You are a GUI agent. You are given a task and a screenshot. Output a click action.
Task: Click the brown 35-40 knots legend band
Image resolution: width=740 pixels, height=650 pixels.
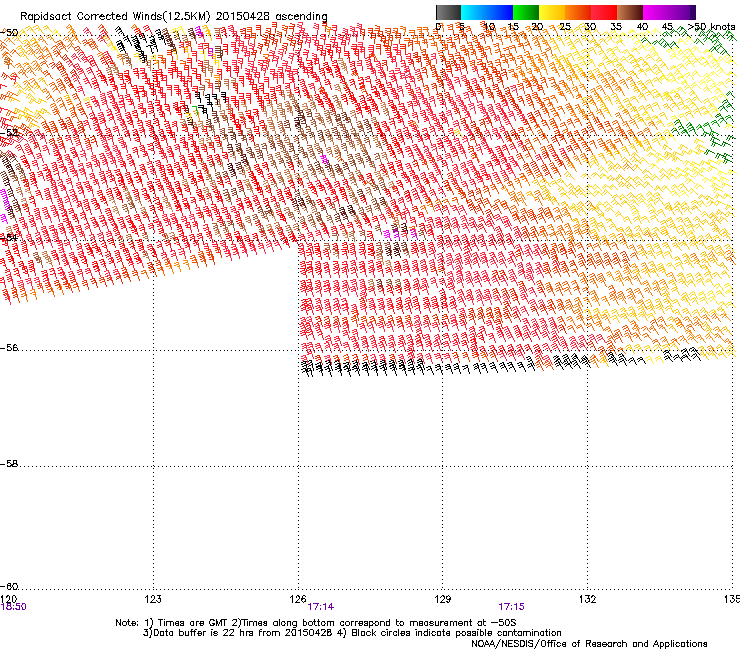(630, 12)
